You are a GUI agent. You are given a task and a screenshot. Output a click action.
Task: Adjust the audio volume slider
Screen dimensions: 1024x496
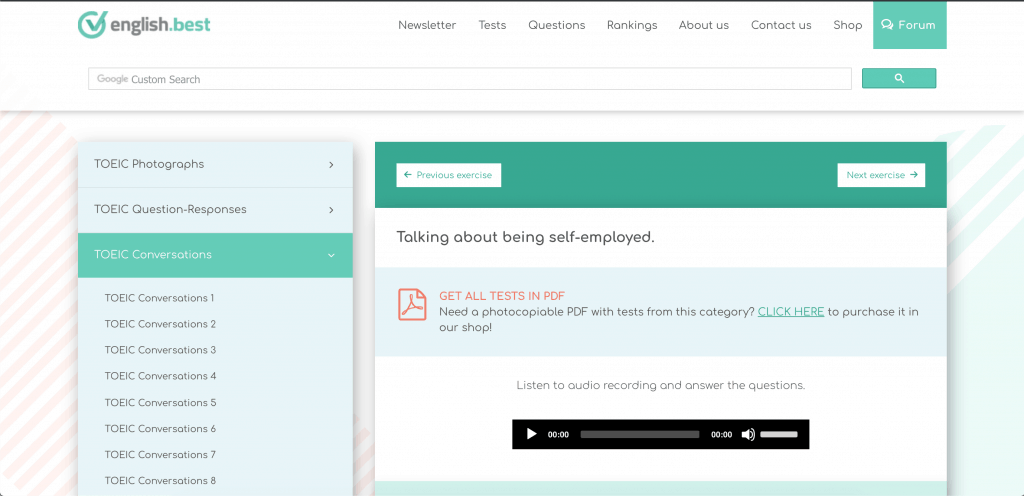[x=779, y=434]
